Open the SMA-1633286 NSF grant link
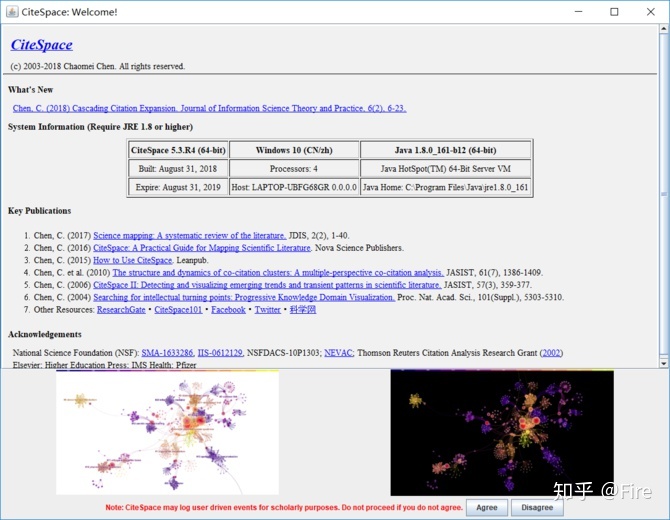 [x=166, y=353]
